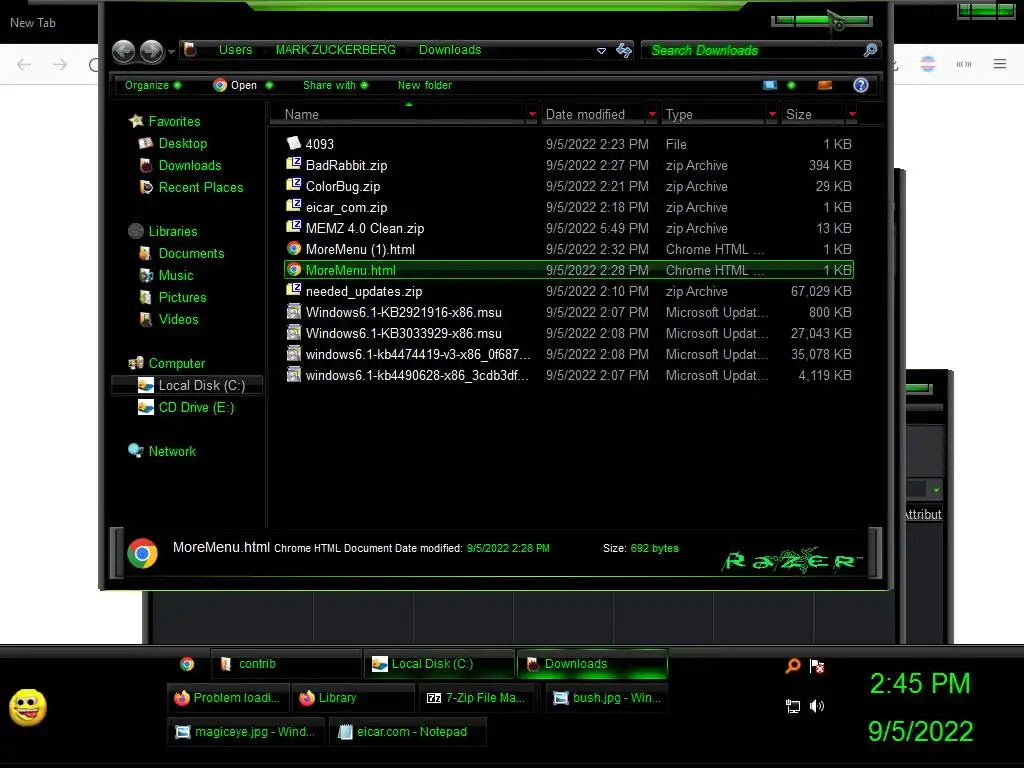Click MARK ZUCKERBERG breadcrumb segment
This screenshot has width=1024, height=768.
point(335,50)
